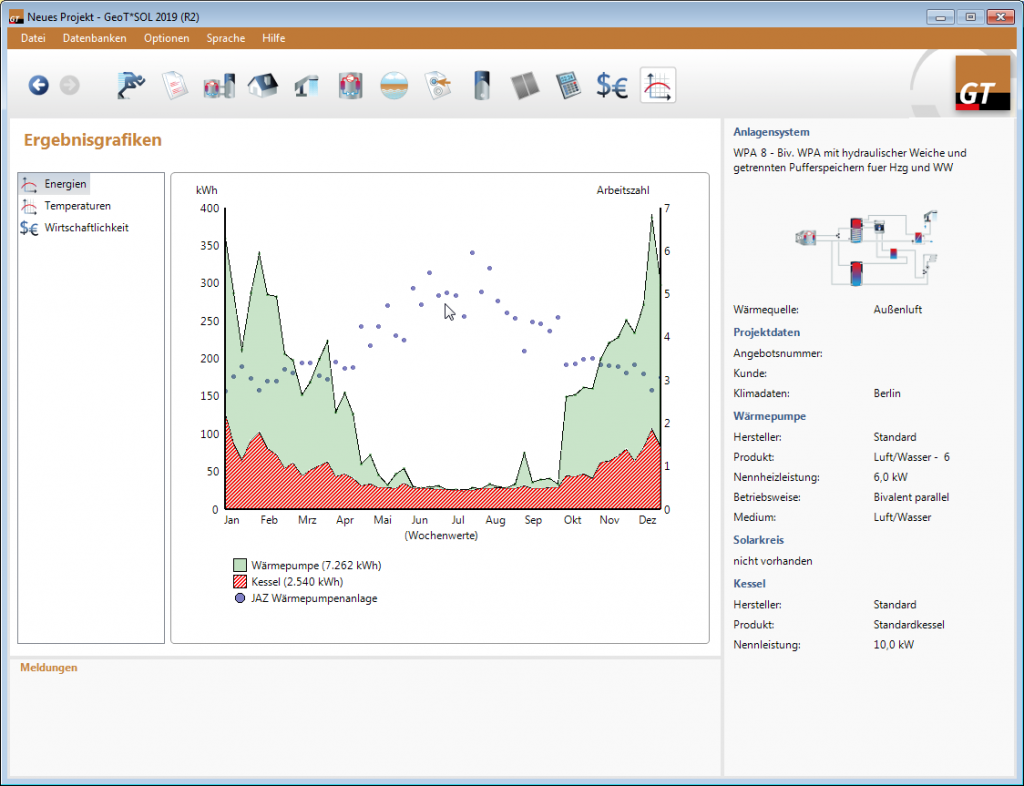Click the (Wochenwerte) axis caption
1024x786 pixels.
[441, 535]
